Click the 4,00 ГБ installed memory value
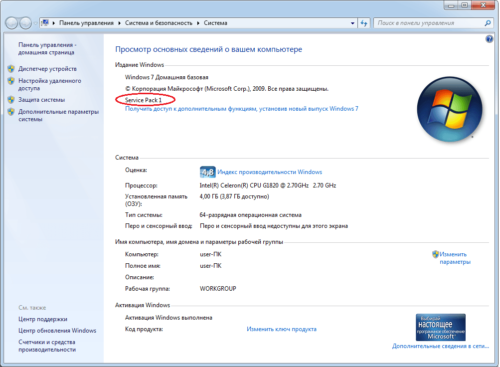The height and width of the screenshot is (367, 500). click(x=234, y=197)
